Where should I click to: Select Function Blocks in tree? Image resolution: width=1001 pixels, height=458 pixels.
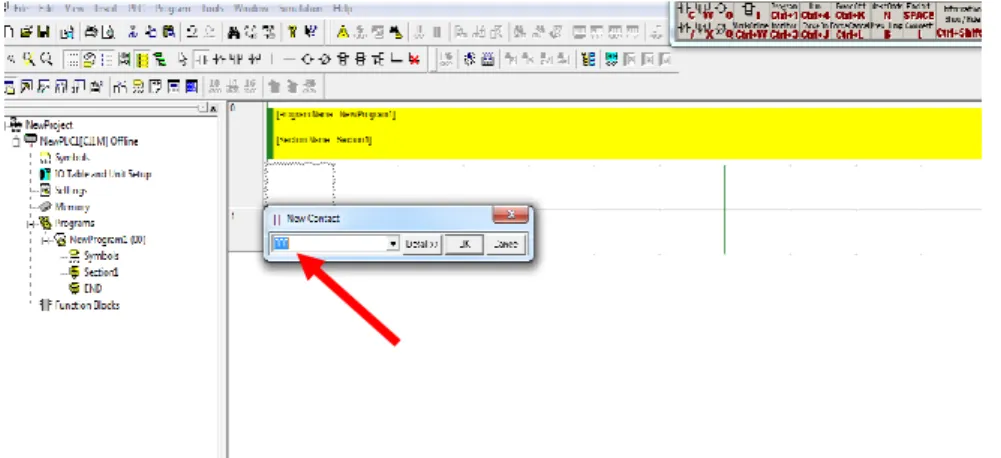[x=87, y=305]
